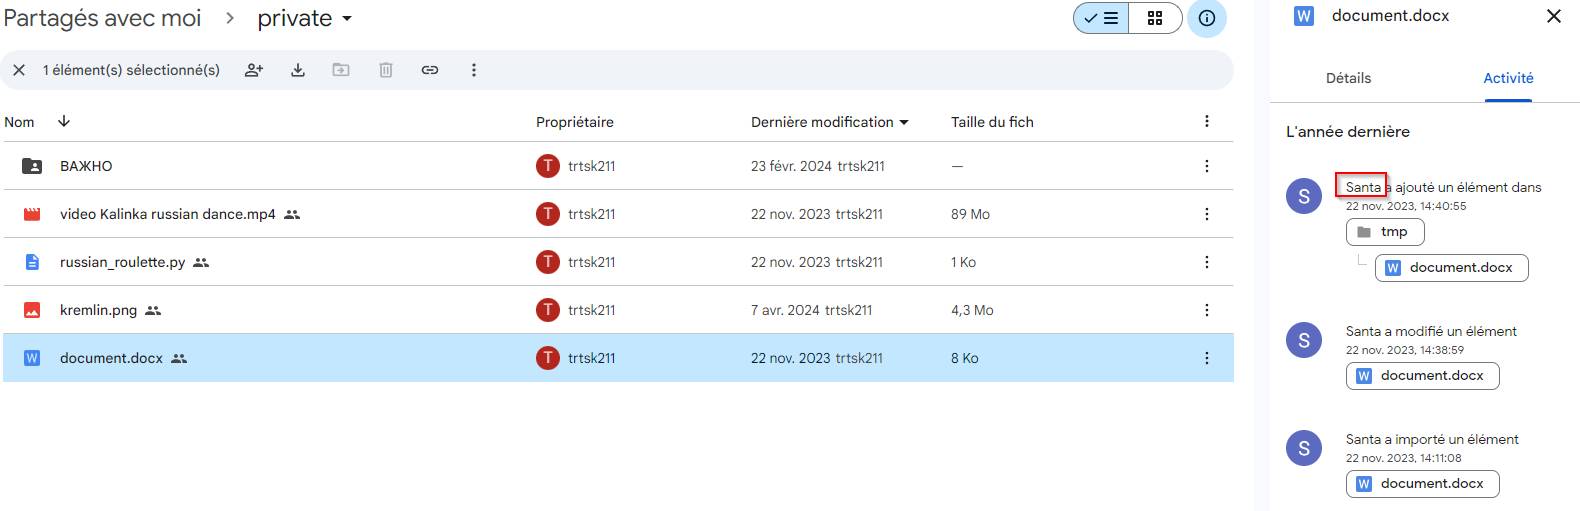Clear the current selection with X
The height and width of the screenshot is (511, 1580).
click(19, 70)
